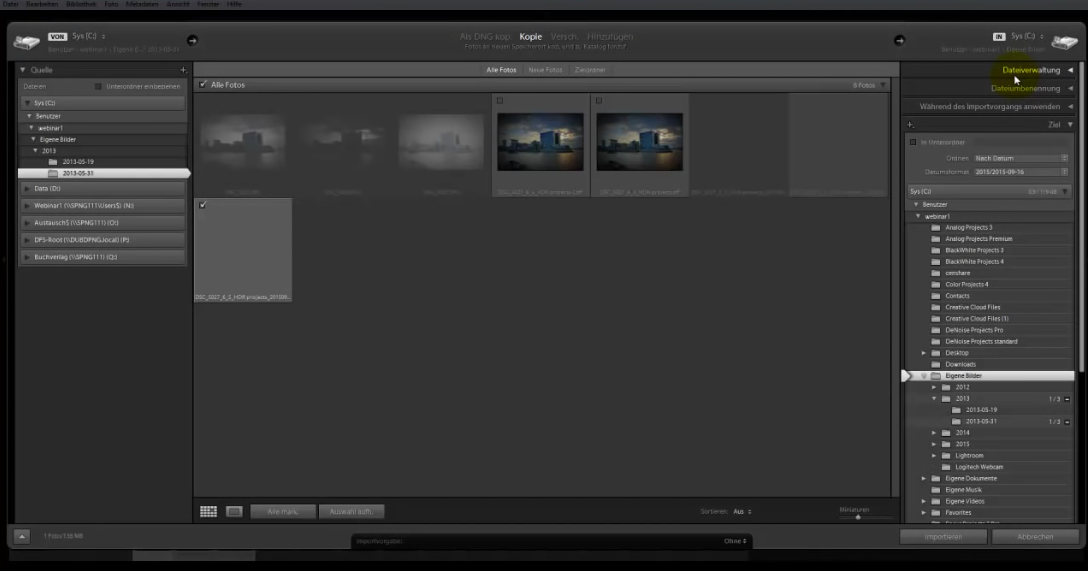Uncheck the 'Alle Fotos' checkbox
The height and width of the screenshot is (571, 1088).
point(203,85)
